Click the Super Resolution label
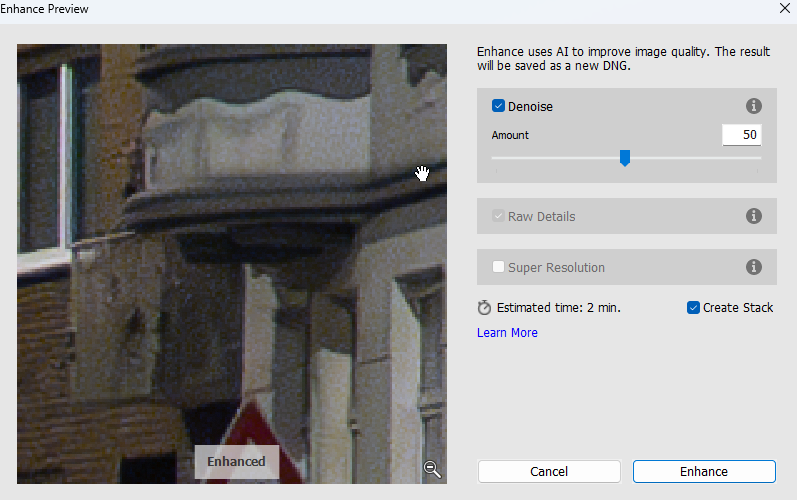This screenshot has width=797, height=500. pyautogui.click(x=556, y=267)
